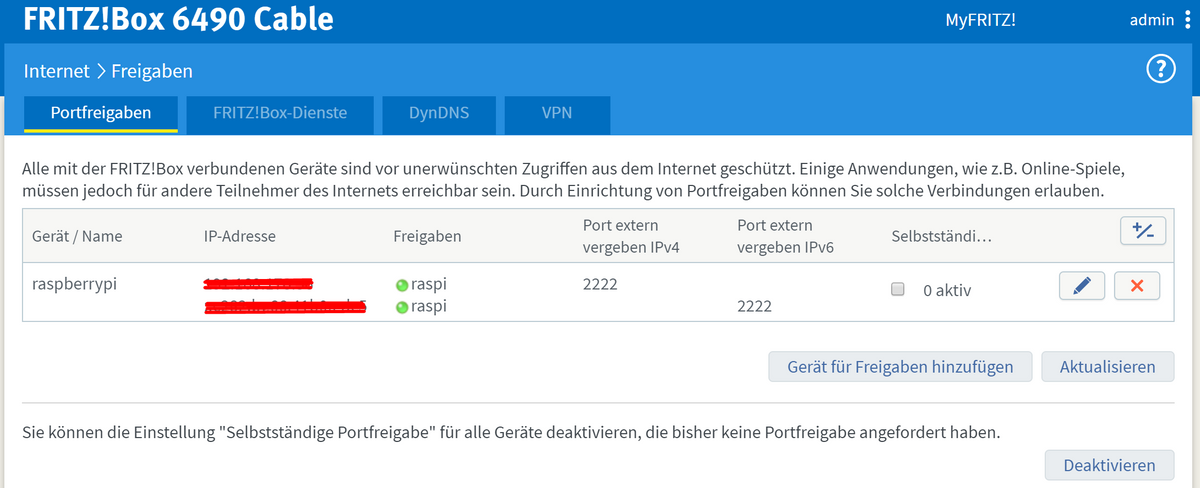The image size is (1200, 488).
Task: Click the Aktualisieren button
Action: coord(1107,367)
